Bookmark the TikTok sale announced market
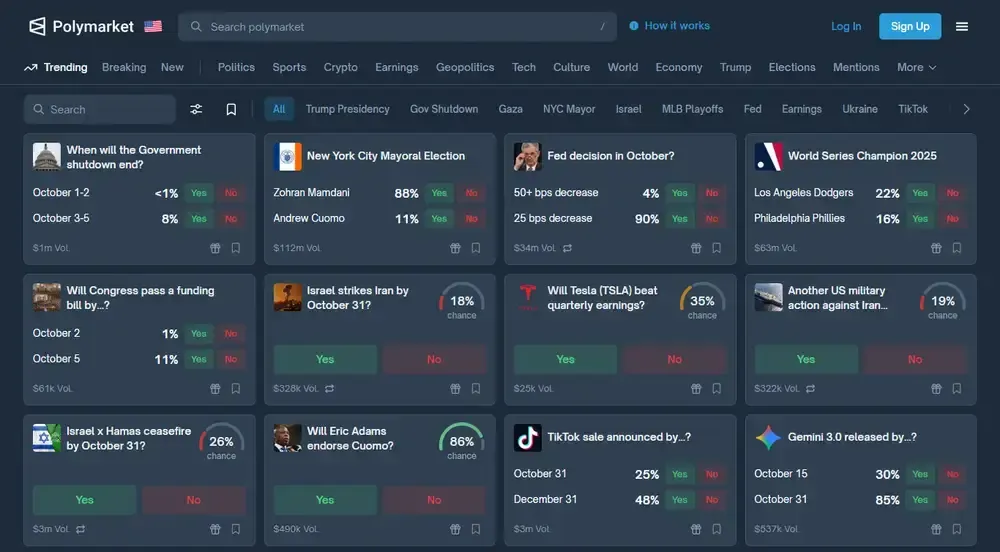This screenshot has height=552, width=1000. [x=716, y=529]
